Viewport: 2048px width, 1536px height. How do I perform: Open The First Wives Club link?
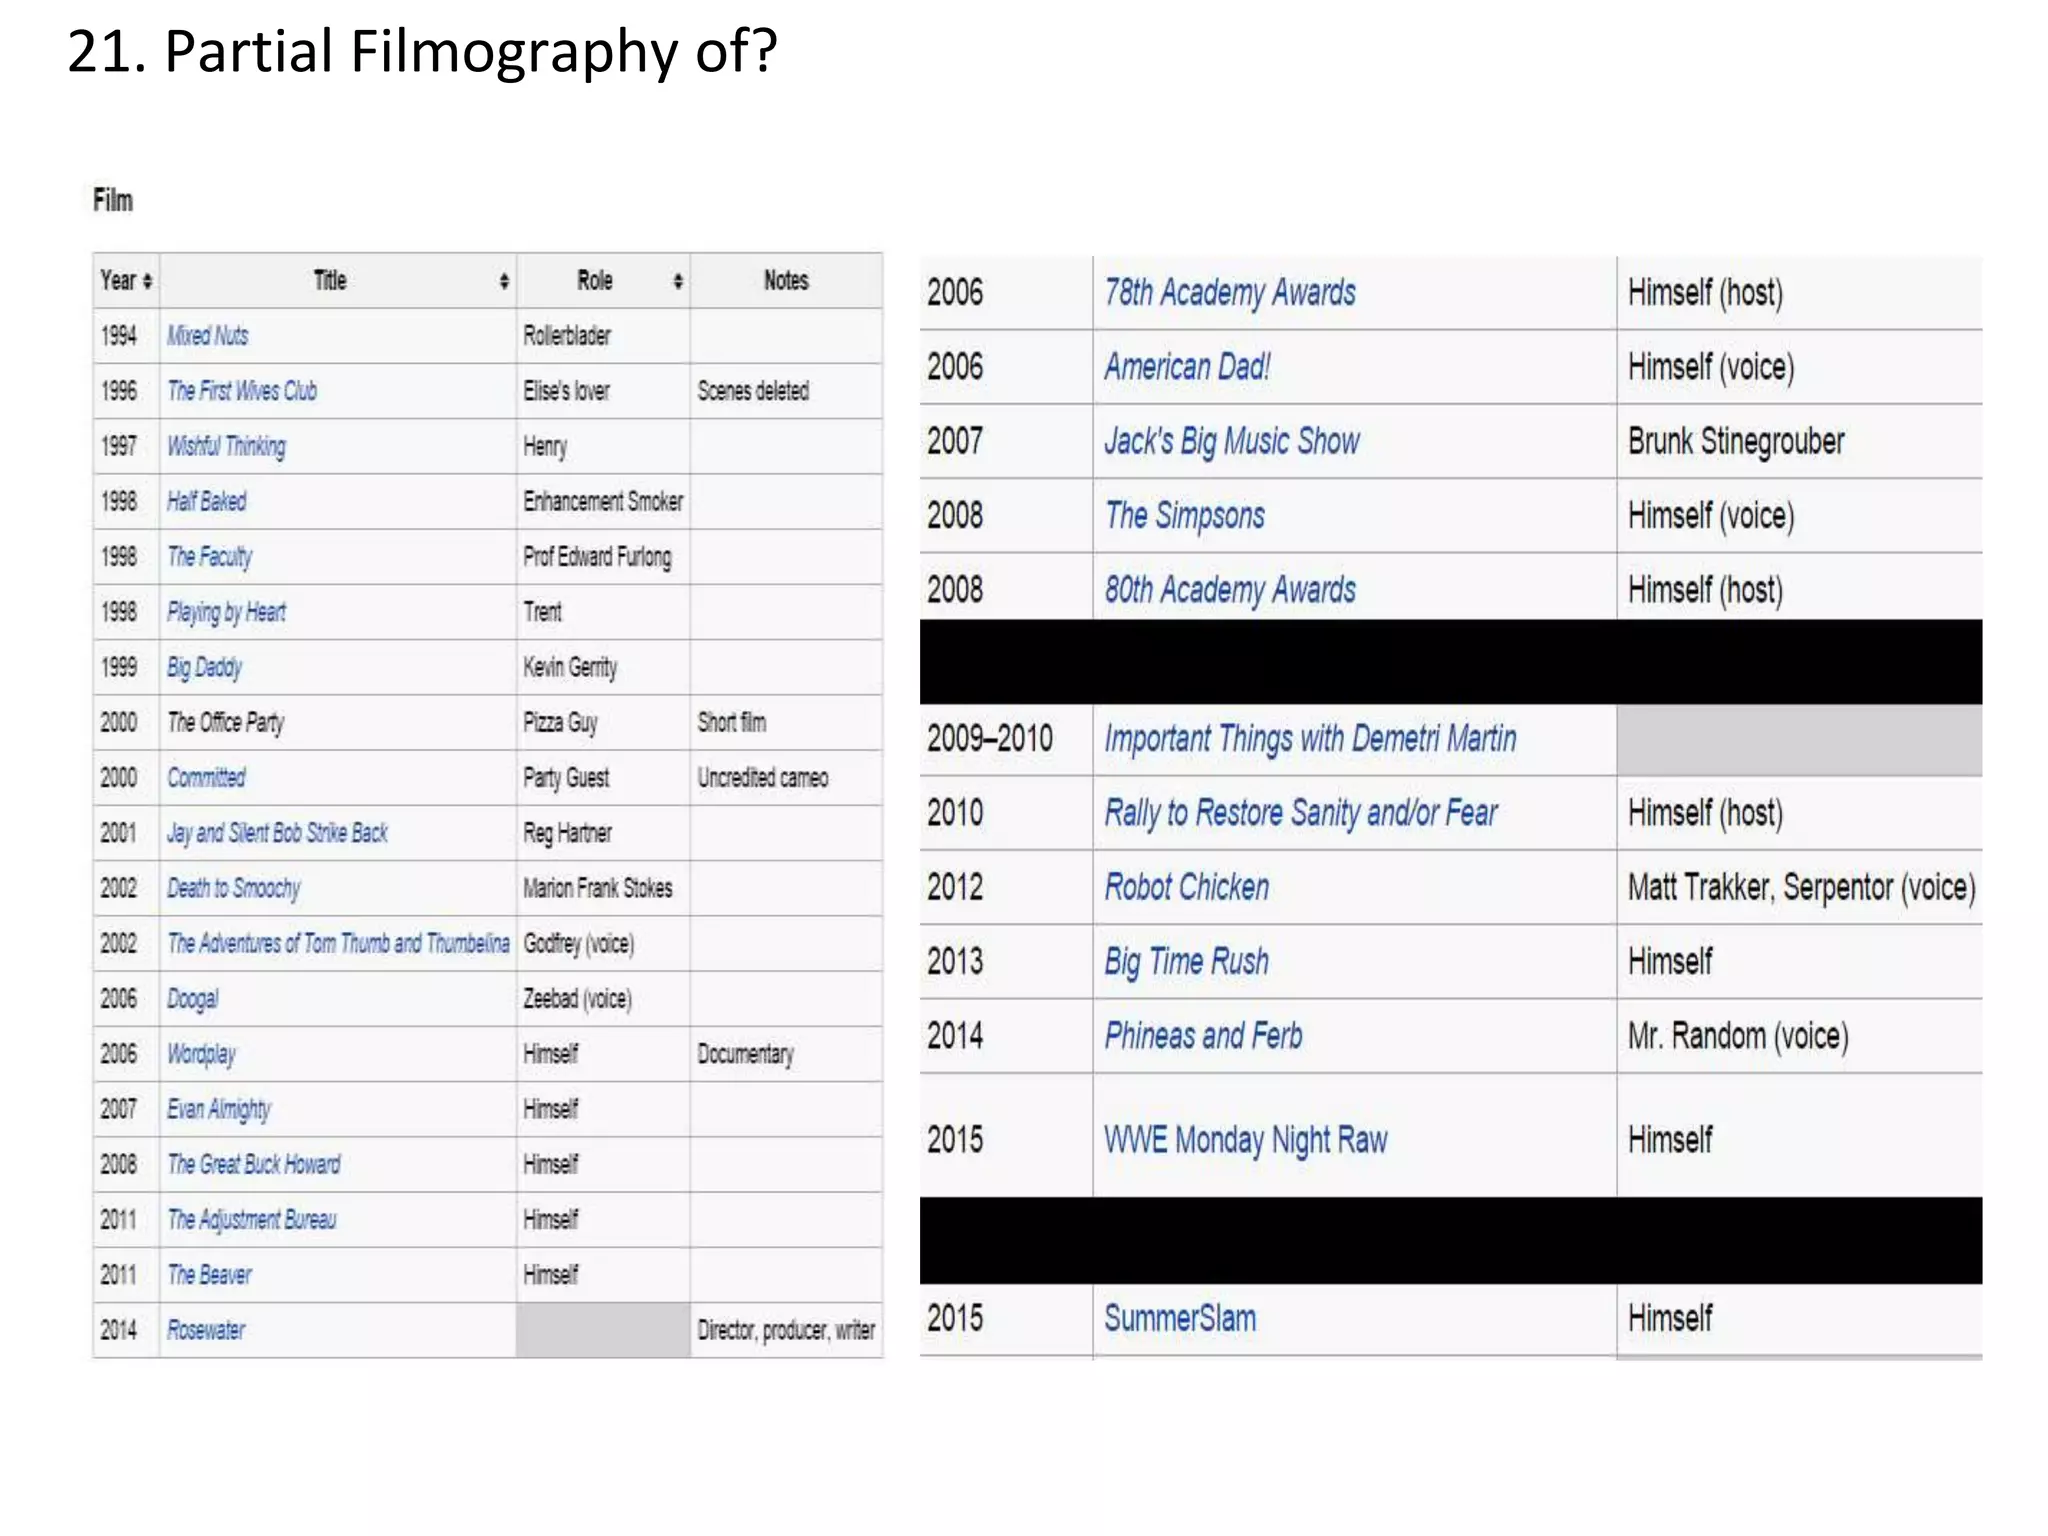(x=242, y=390)
